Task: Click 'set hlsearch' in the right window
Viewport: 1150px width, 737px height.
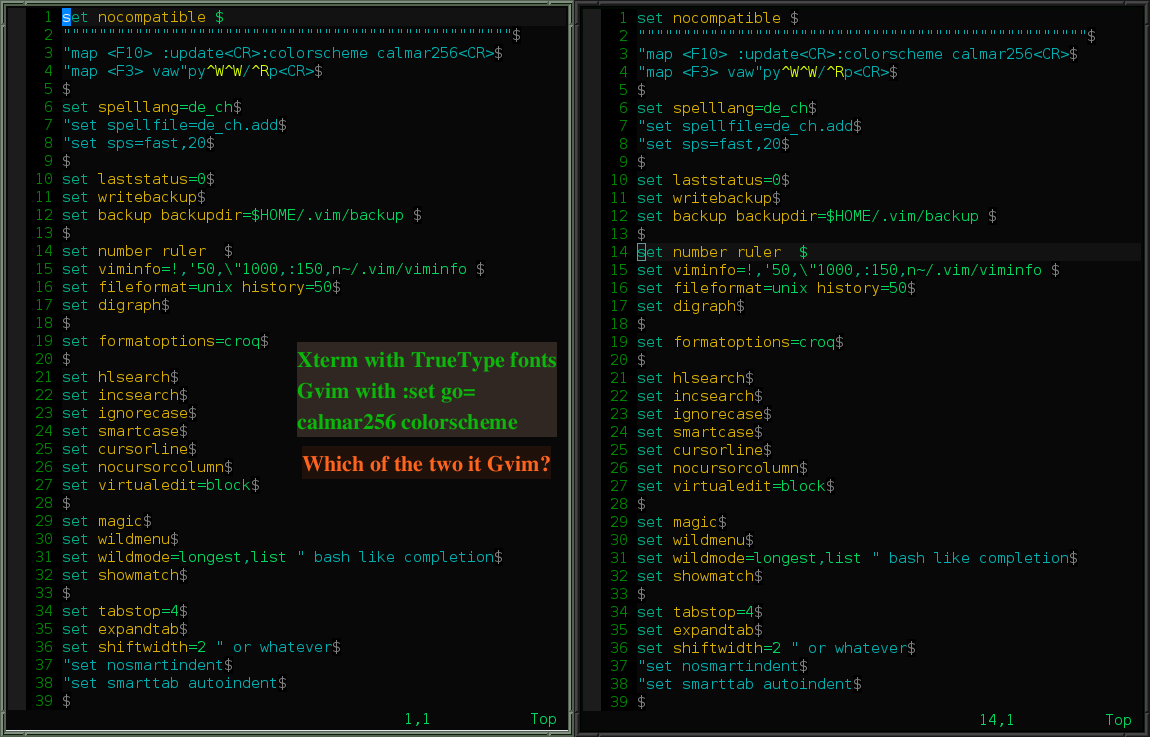Action: tap(691, 378)
